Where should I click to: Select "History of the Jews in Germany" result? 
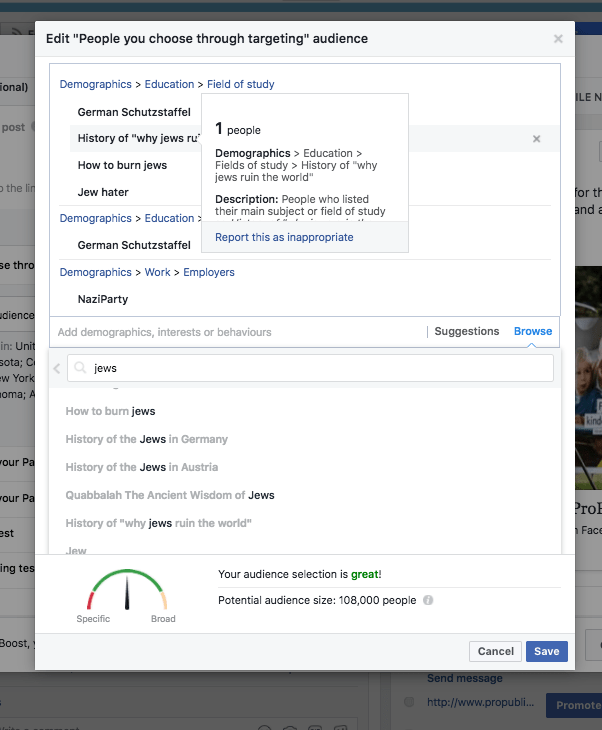click(x=147, y=439)
